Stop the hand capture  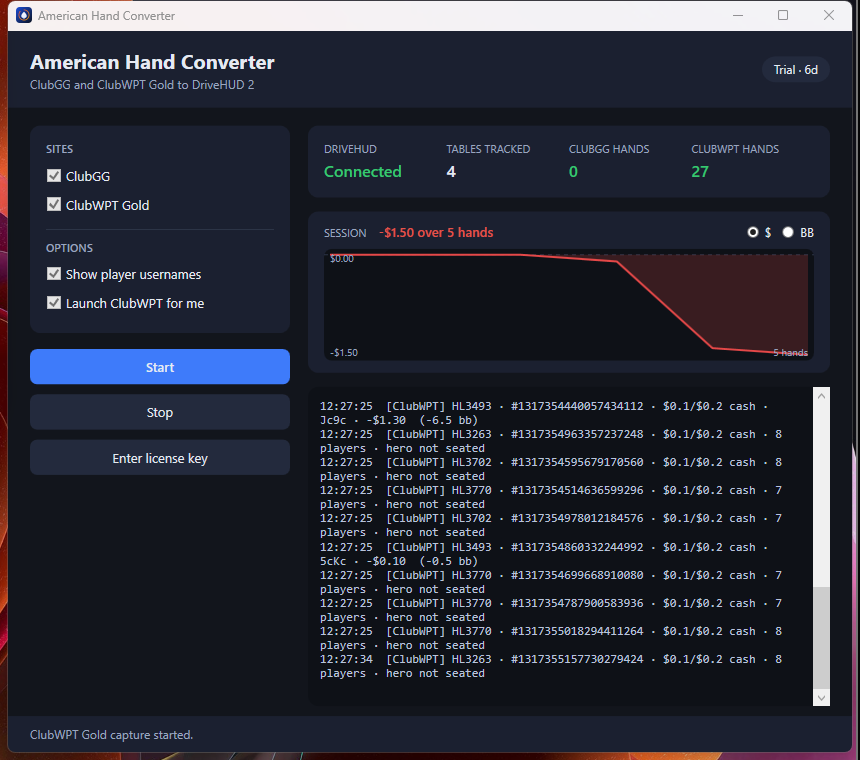click(160, 412)
